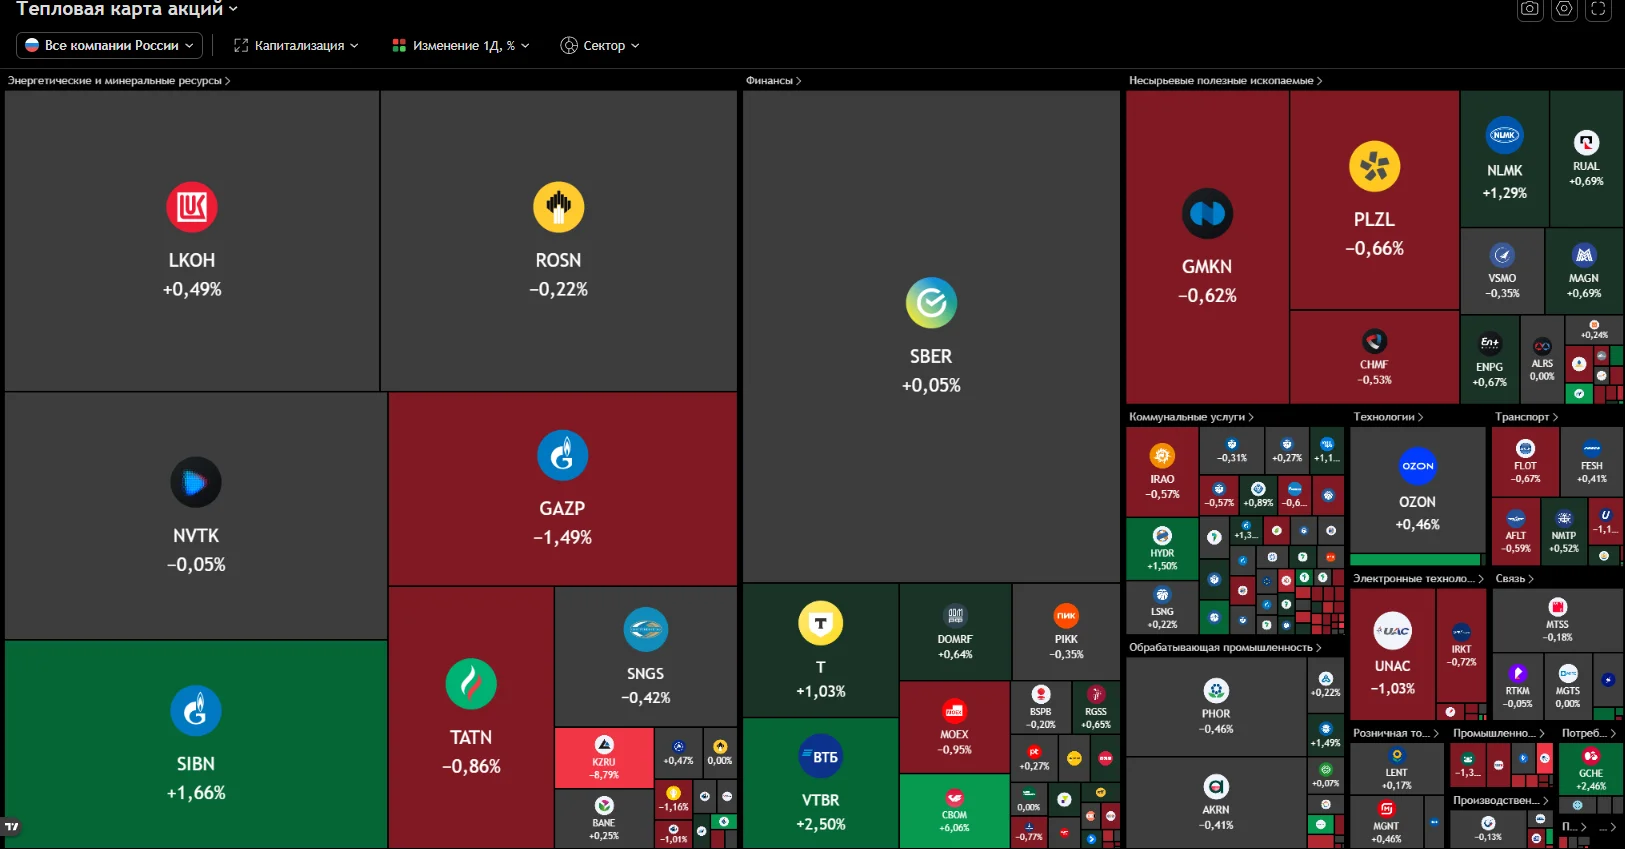Select the RUAL +0,69% tile

tap(1586, 159)
